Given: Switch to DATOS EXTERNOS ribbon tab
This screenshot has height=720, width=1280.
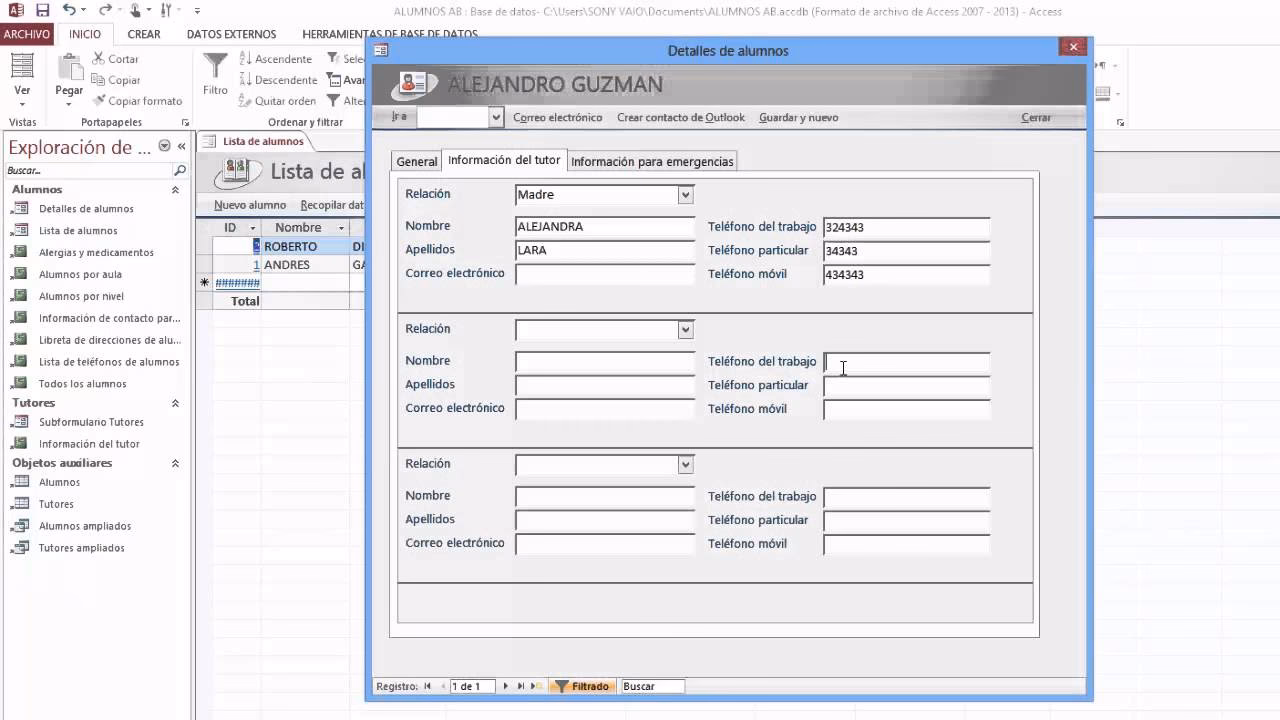Looking at the screenshot, I should pyautogui.click(x=231, y=34).
